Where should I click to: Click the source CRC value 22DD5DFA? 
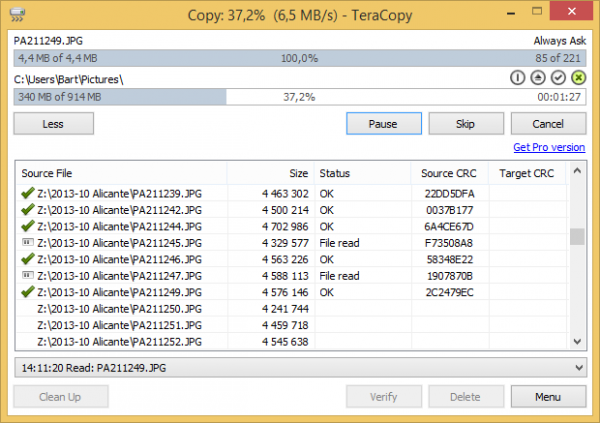point(450,194)
